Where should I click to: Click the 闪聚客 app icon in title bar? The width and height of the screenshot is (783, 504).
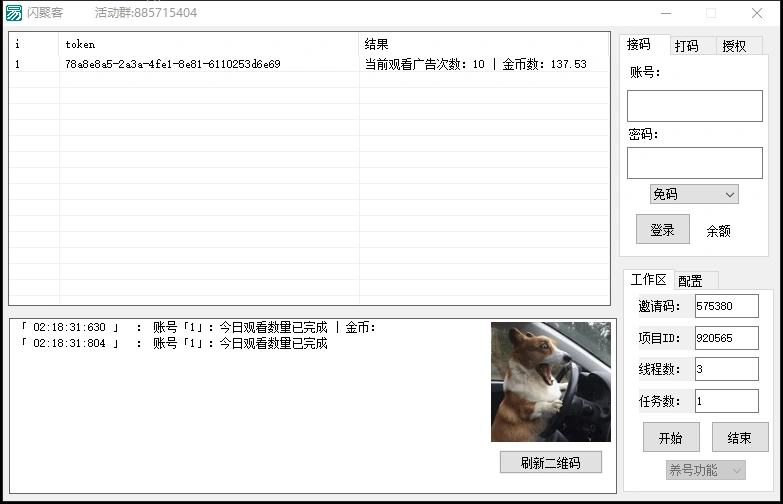click(x=14, y=13)
